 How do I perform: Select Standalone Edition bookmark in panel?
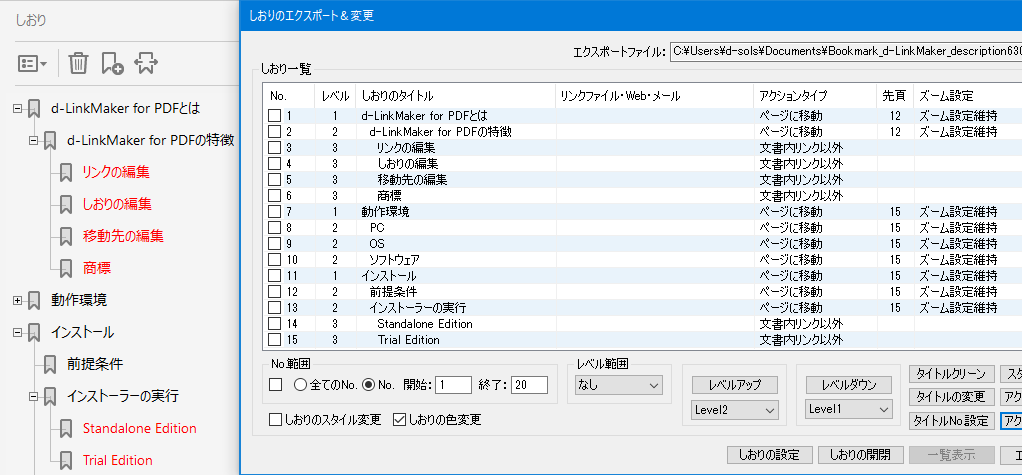[x=139, y=428]
